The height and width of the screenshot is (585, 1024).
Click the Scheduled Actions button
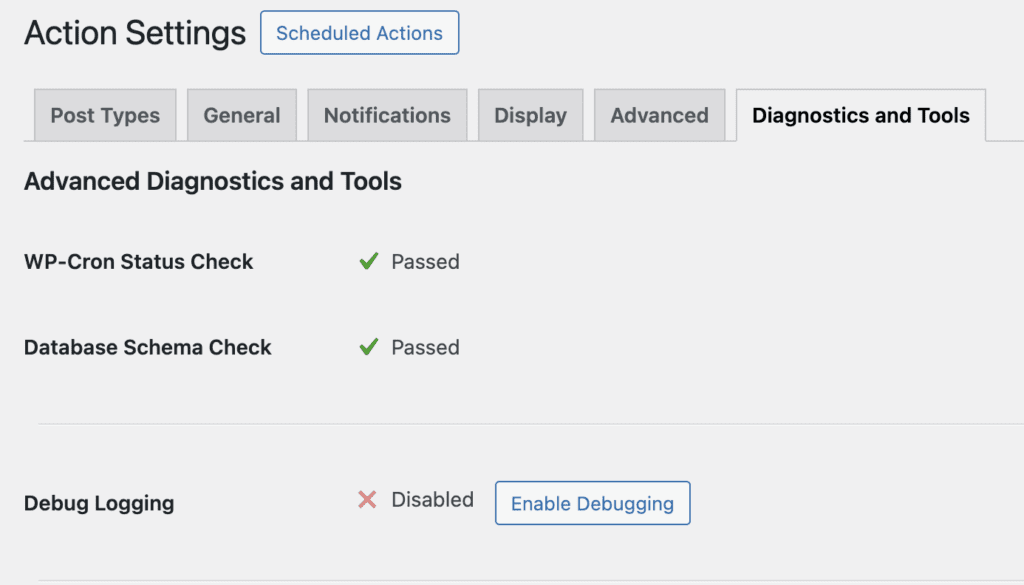[359, 33]
